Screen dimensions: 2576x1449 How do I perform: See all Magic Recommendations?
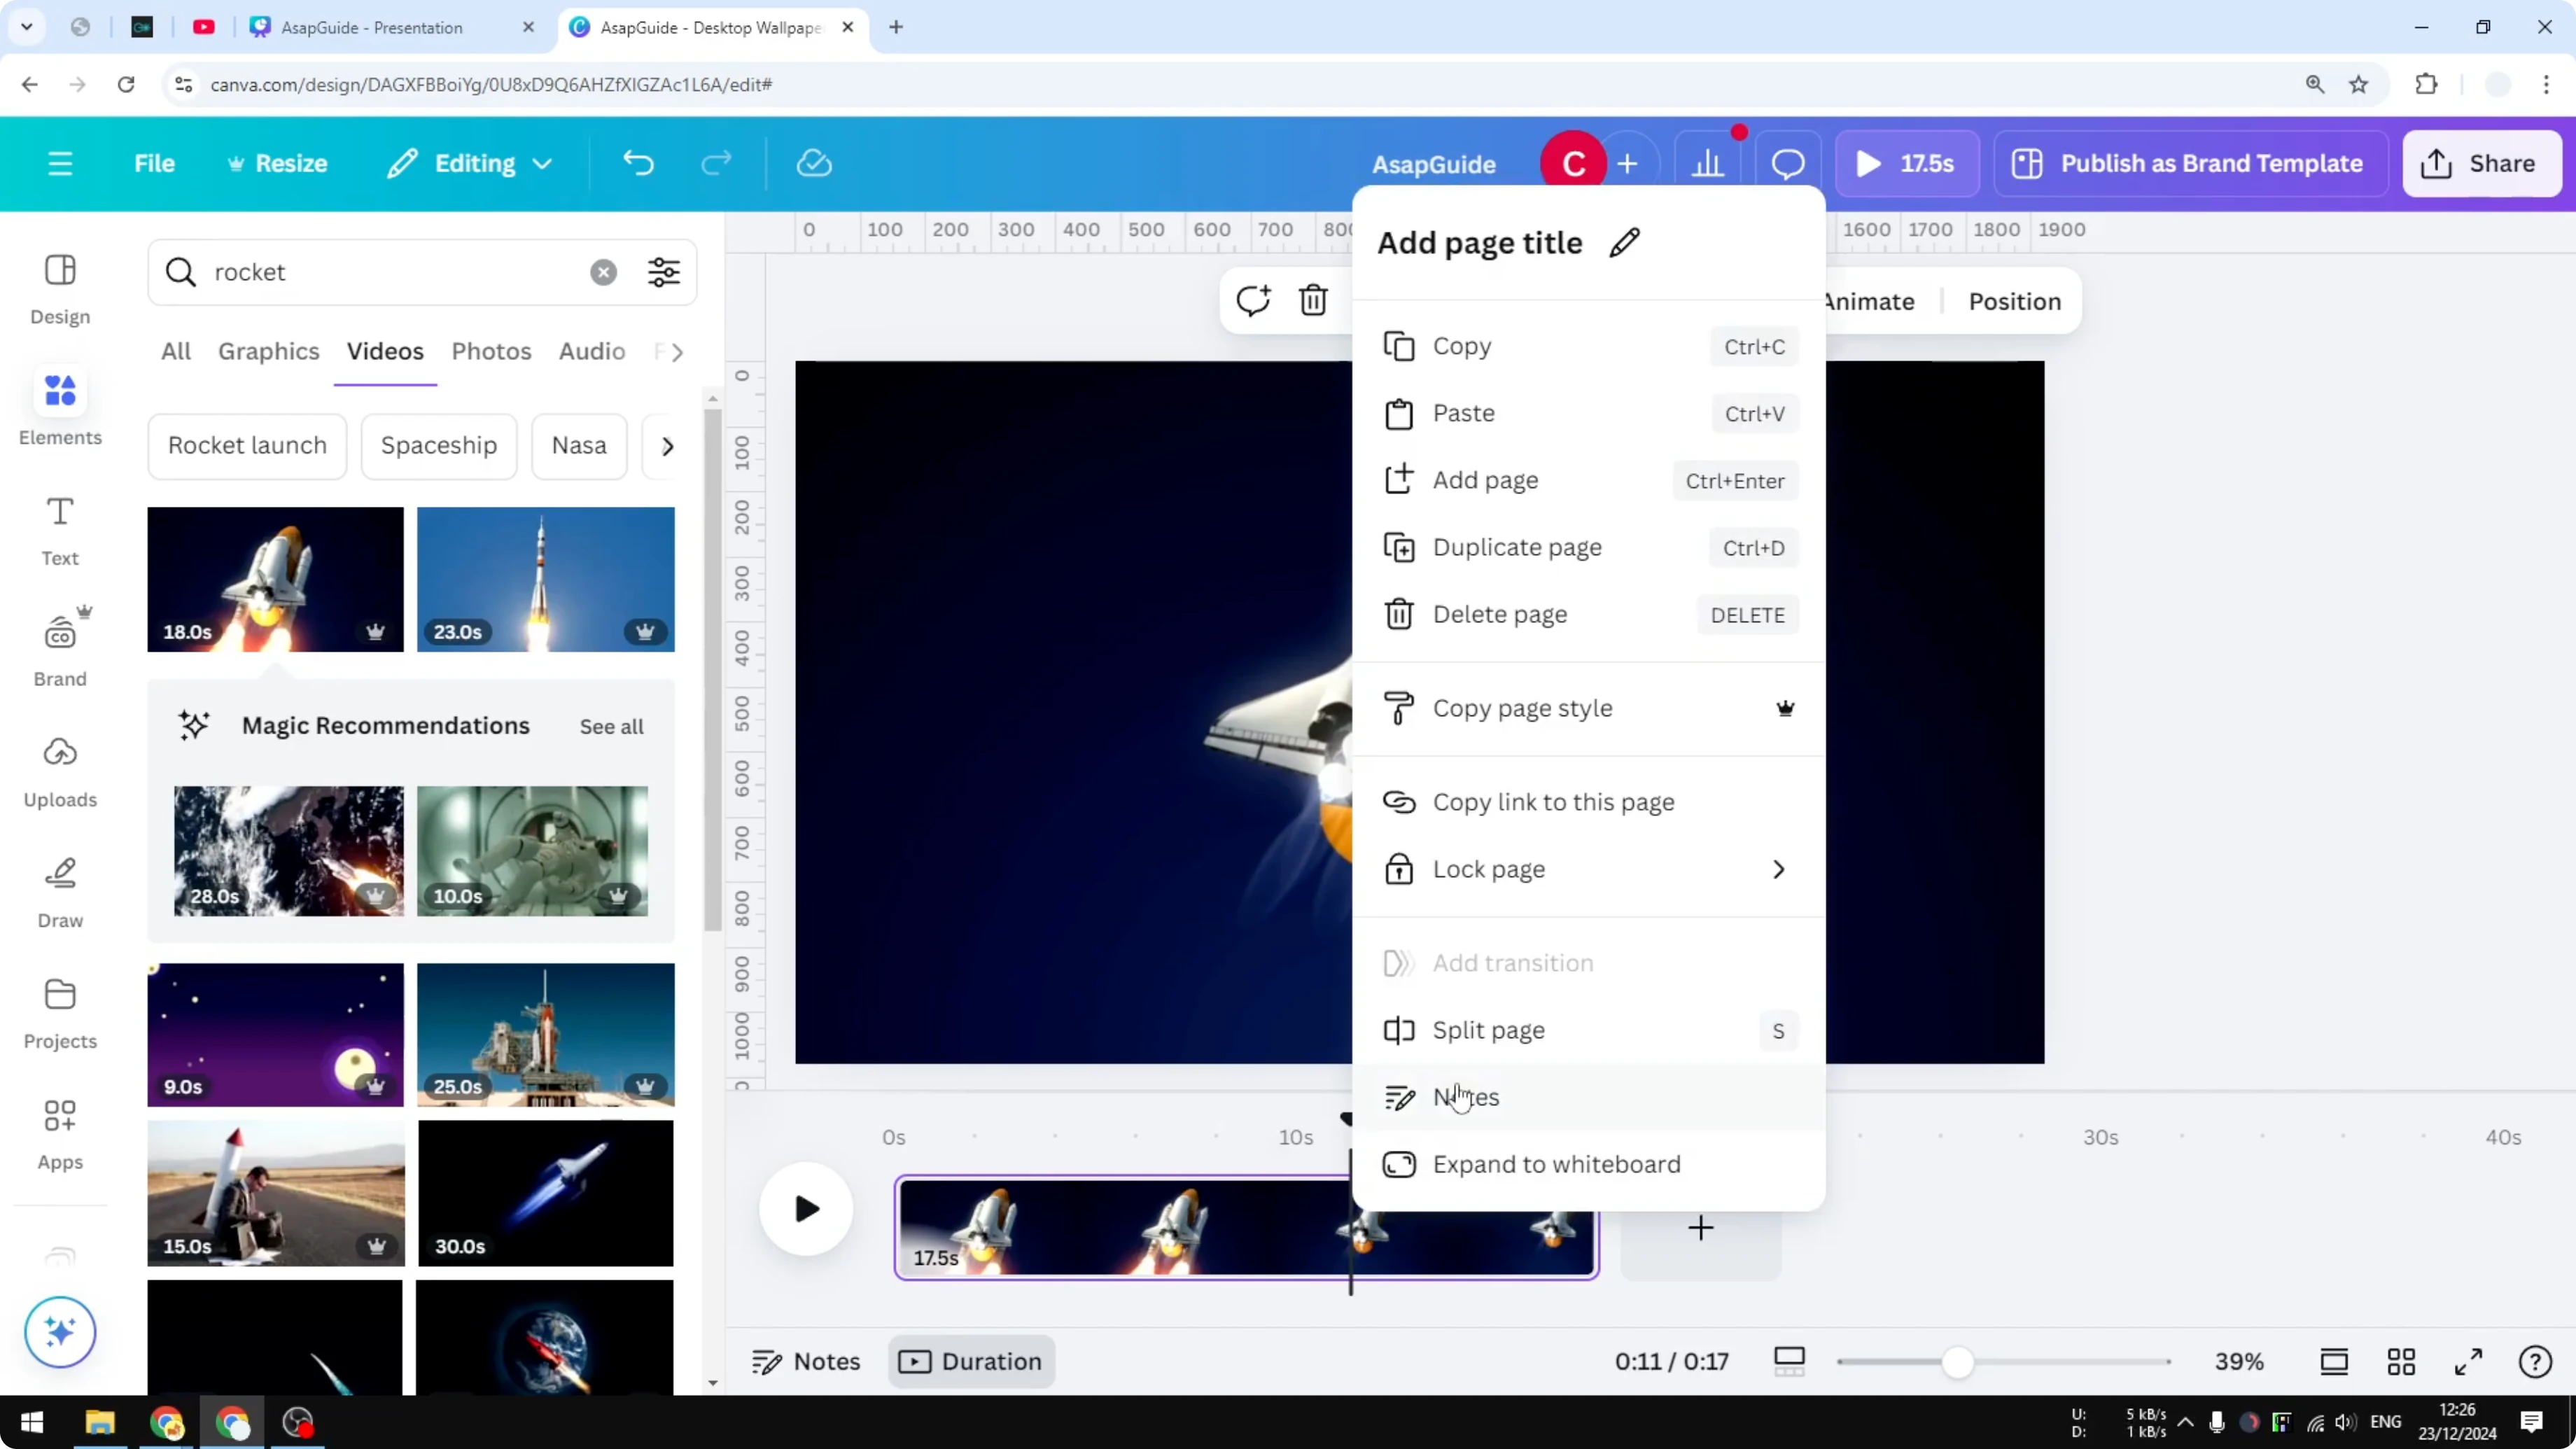(x=610, y=726)
